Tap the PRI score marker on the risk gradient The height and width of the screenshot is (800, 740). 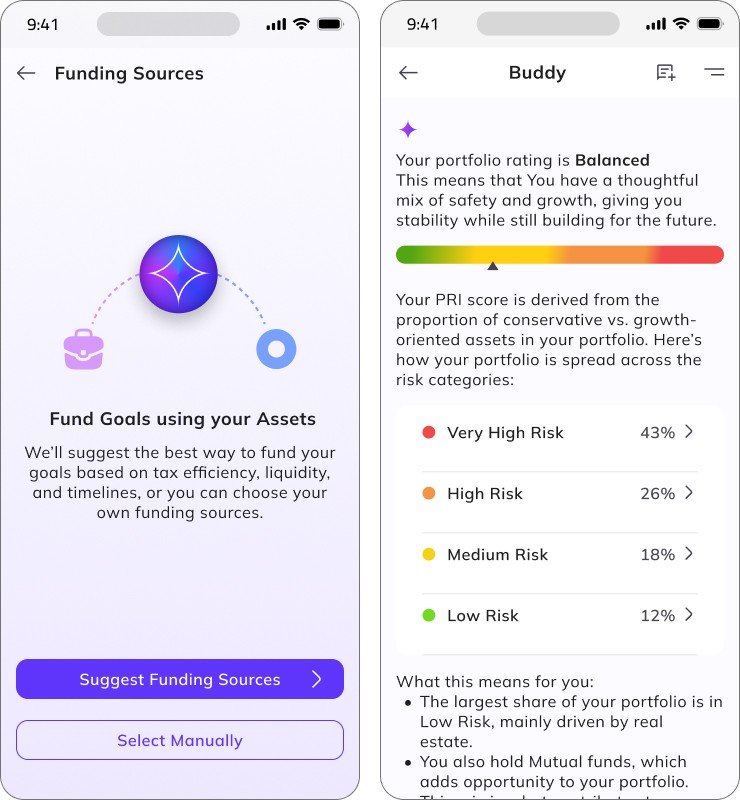493,264
